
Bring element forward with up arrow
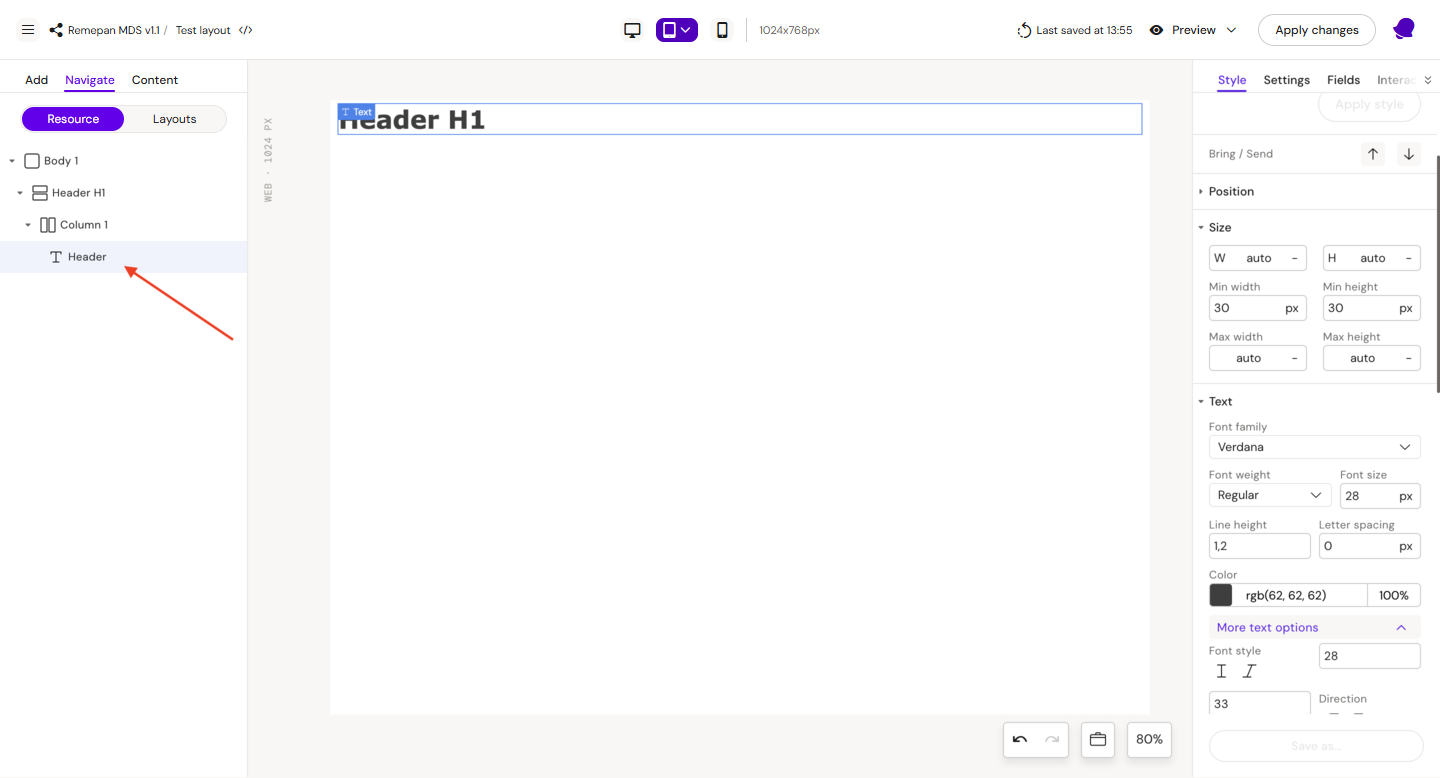(x=1373, y=154)
